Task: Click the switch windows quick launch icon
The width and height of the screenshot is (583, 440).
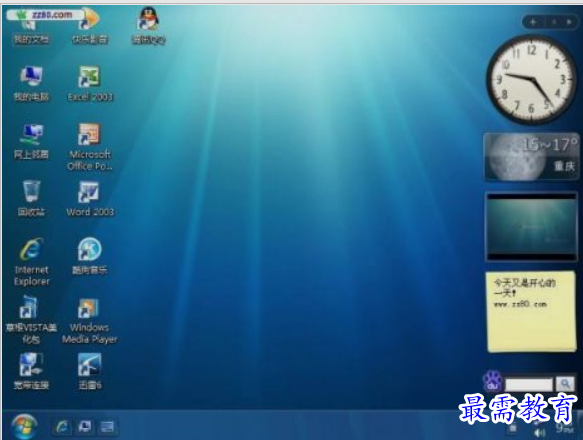Action: 107,427
